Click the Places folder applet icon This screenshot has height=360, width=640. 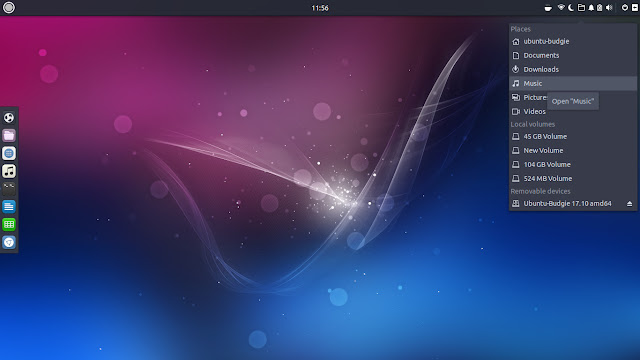581,8
